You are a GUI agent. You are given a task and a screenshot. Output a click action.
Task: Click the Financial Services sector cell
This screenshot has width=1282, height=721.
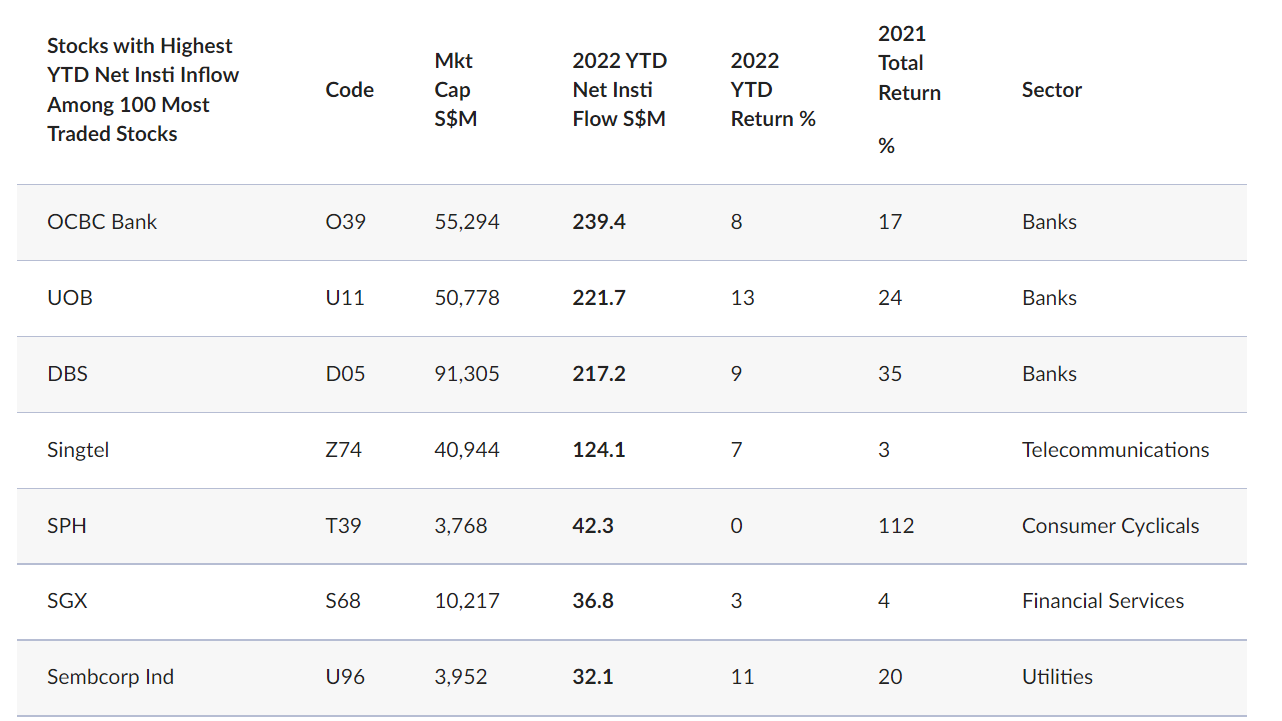click(x=1102, y=601)
